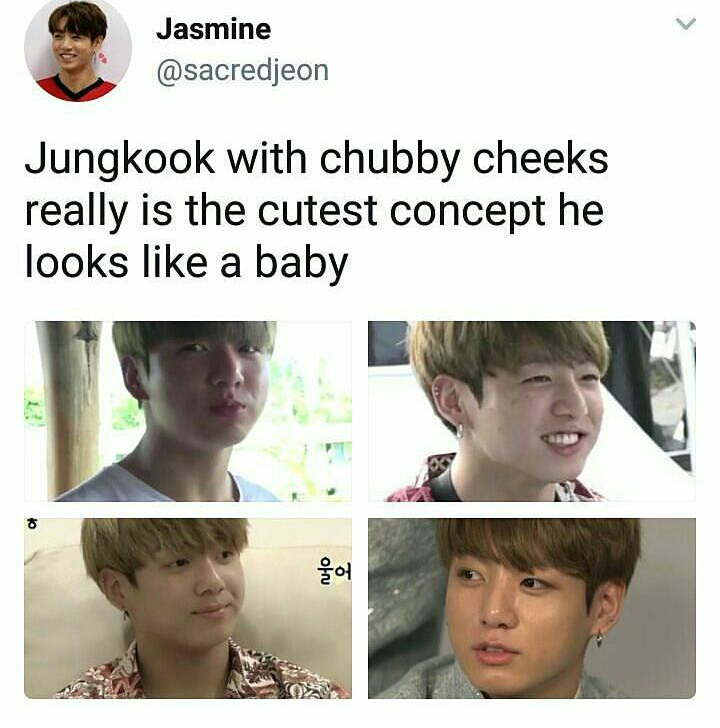Open Jasmine's round profile avatar
The image size is (720, 728).
78,50
